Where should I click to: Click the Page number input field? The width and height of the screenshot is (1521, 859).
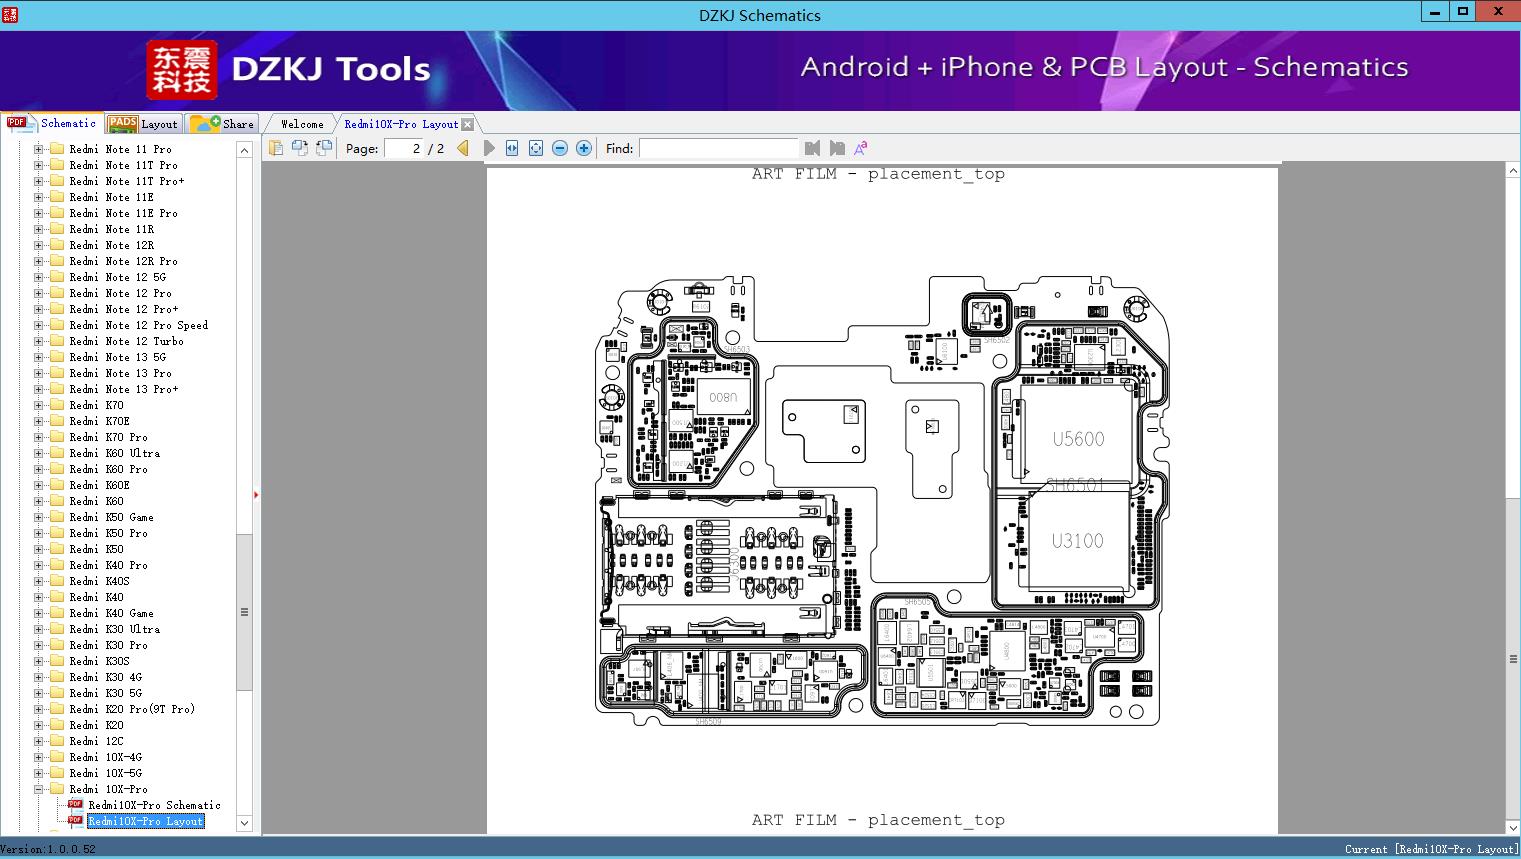[x=403, y=148]
